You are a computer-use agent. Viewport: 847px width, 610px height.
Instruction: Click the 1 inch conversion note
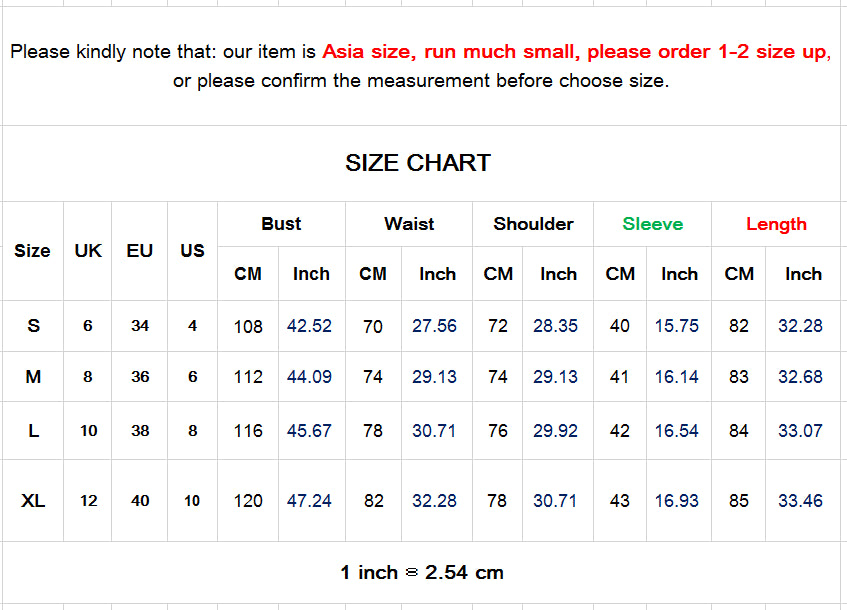tap(422, 573)
